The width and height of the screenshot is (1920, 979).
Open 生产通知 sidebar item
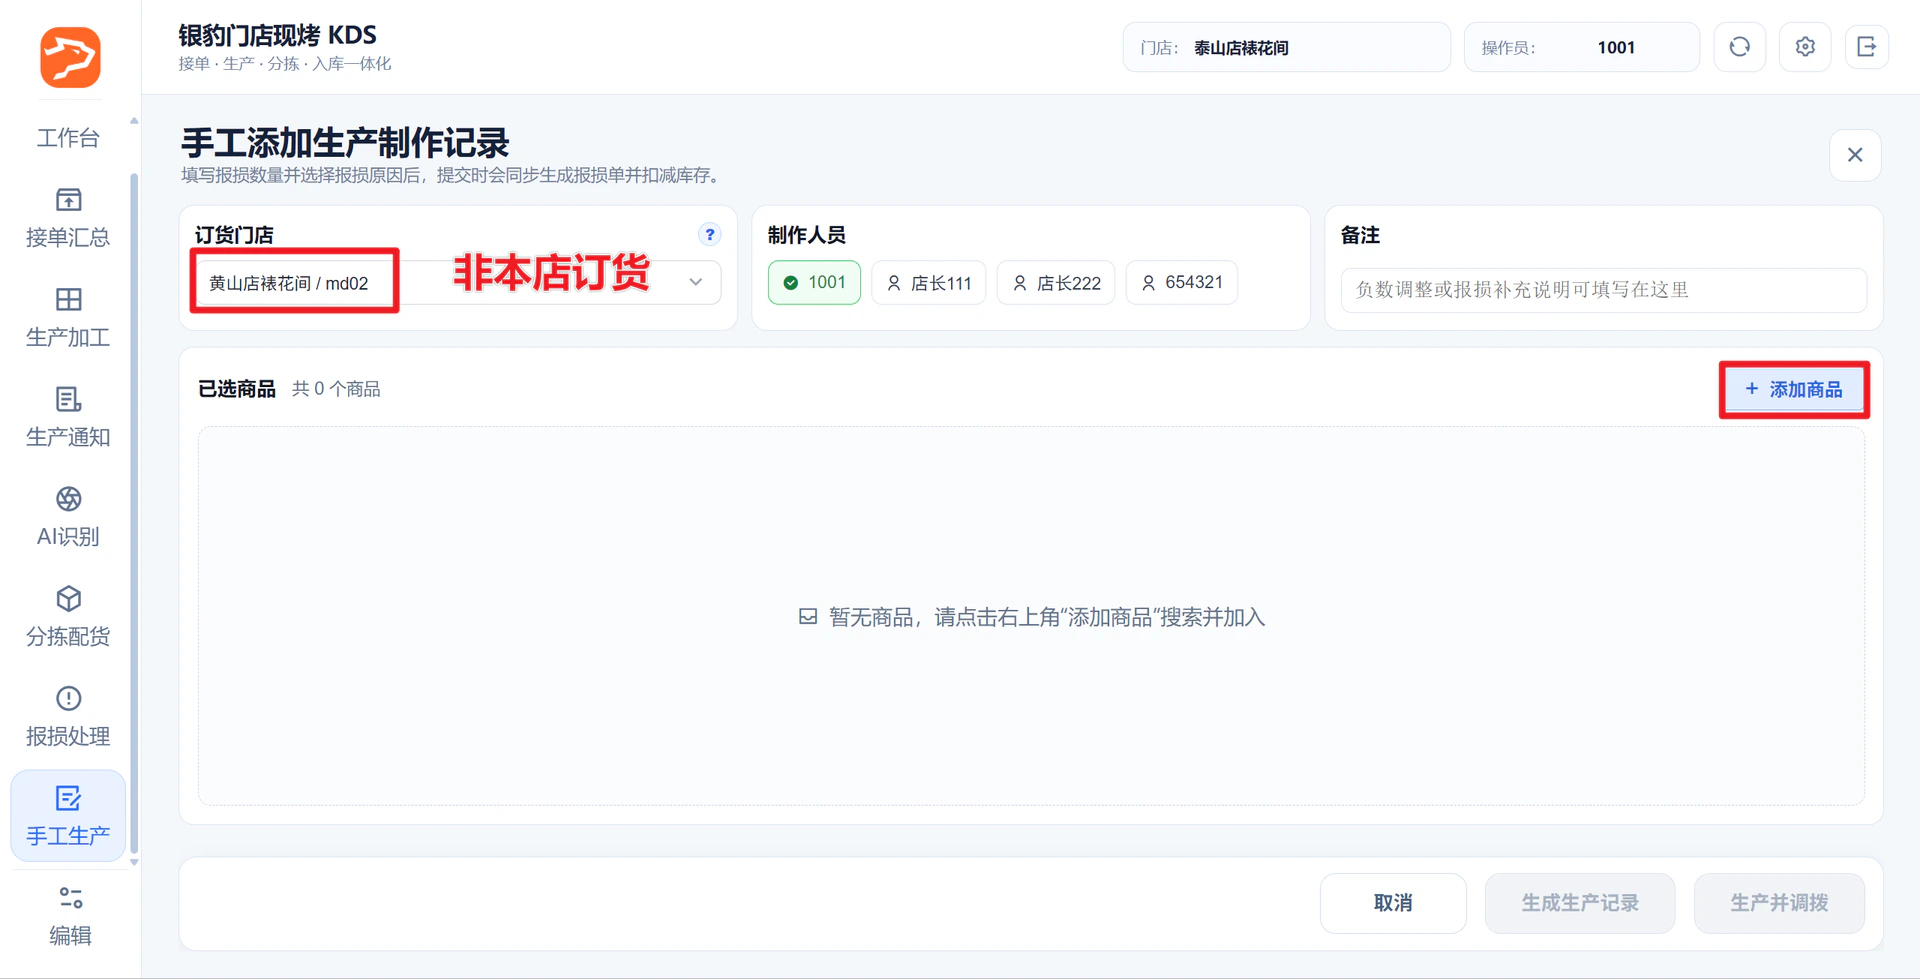pyautogui.click(x=68, y=417)
